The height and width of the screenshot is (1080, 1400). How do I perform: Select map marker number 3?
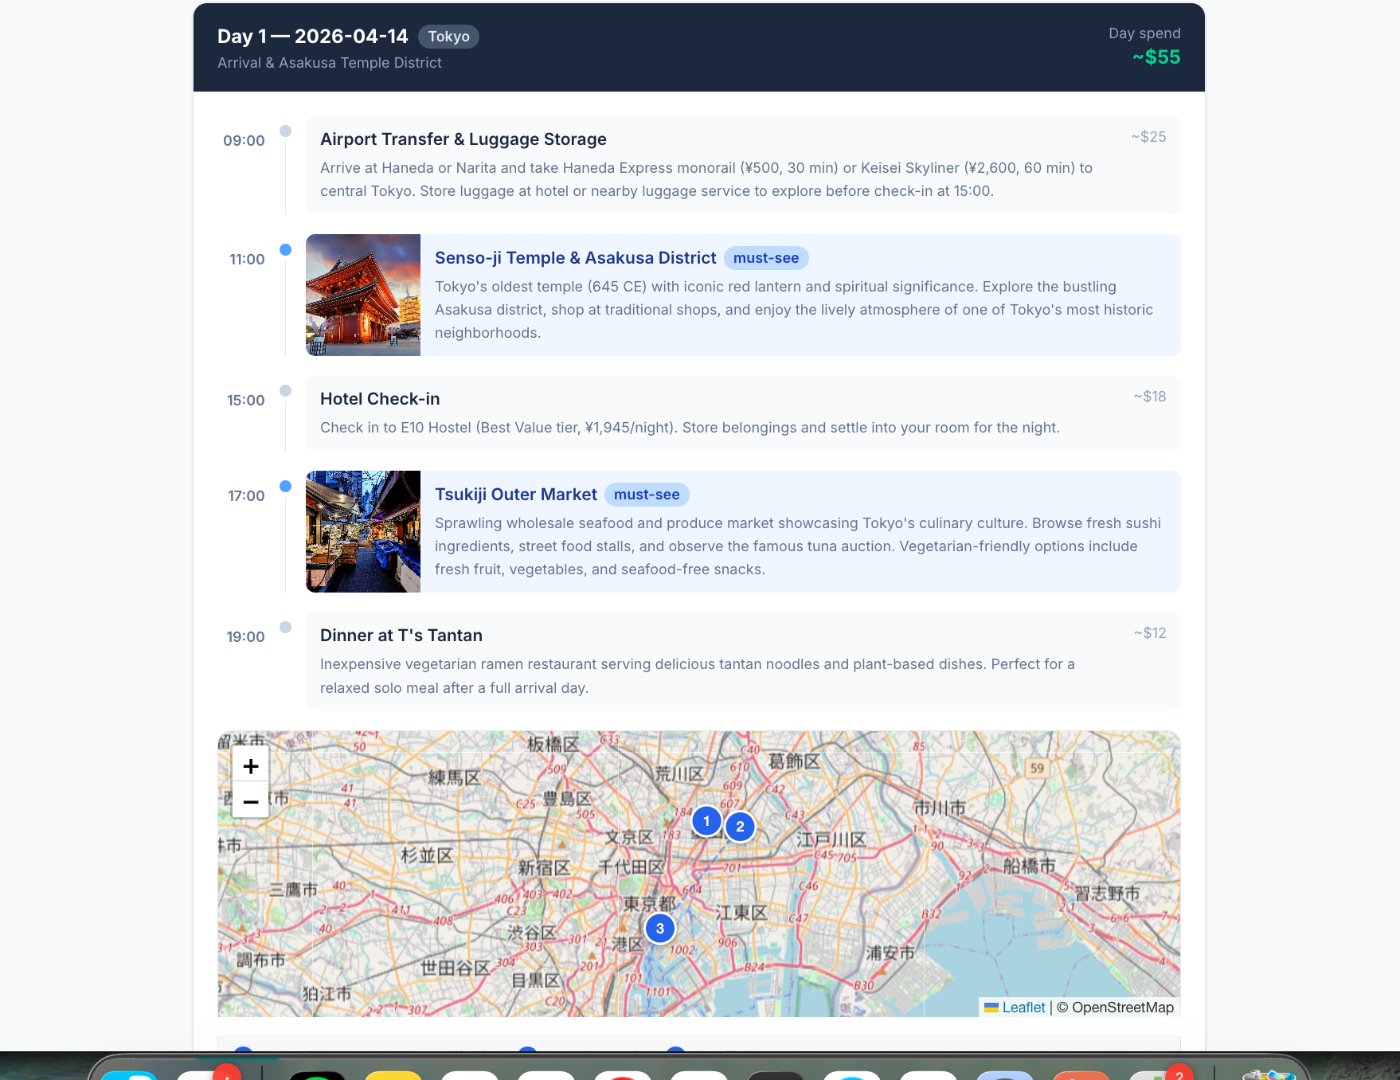(660, 928)
